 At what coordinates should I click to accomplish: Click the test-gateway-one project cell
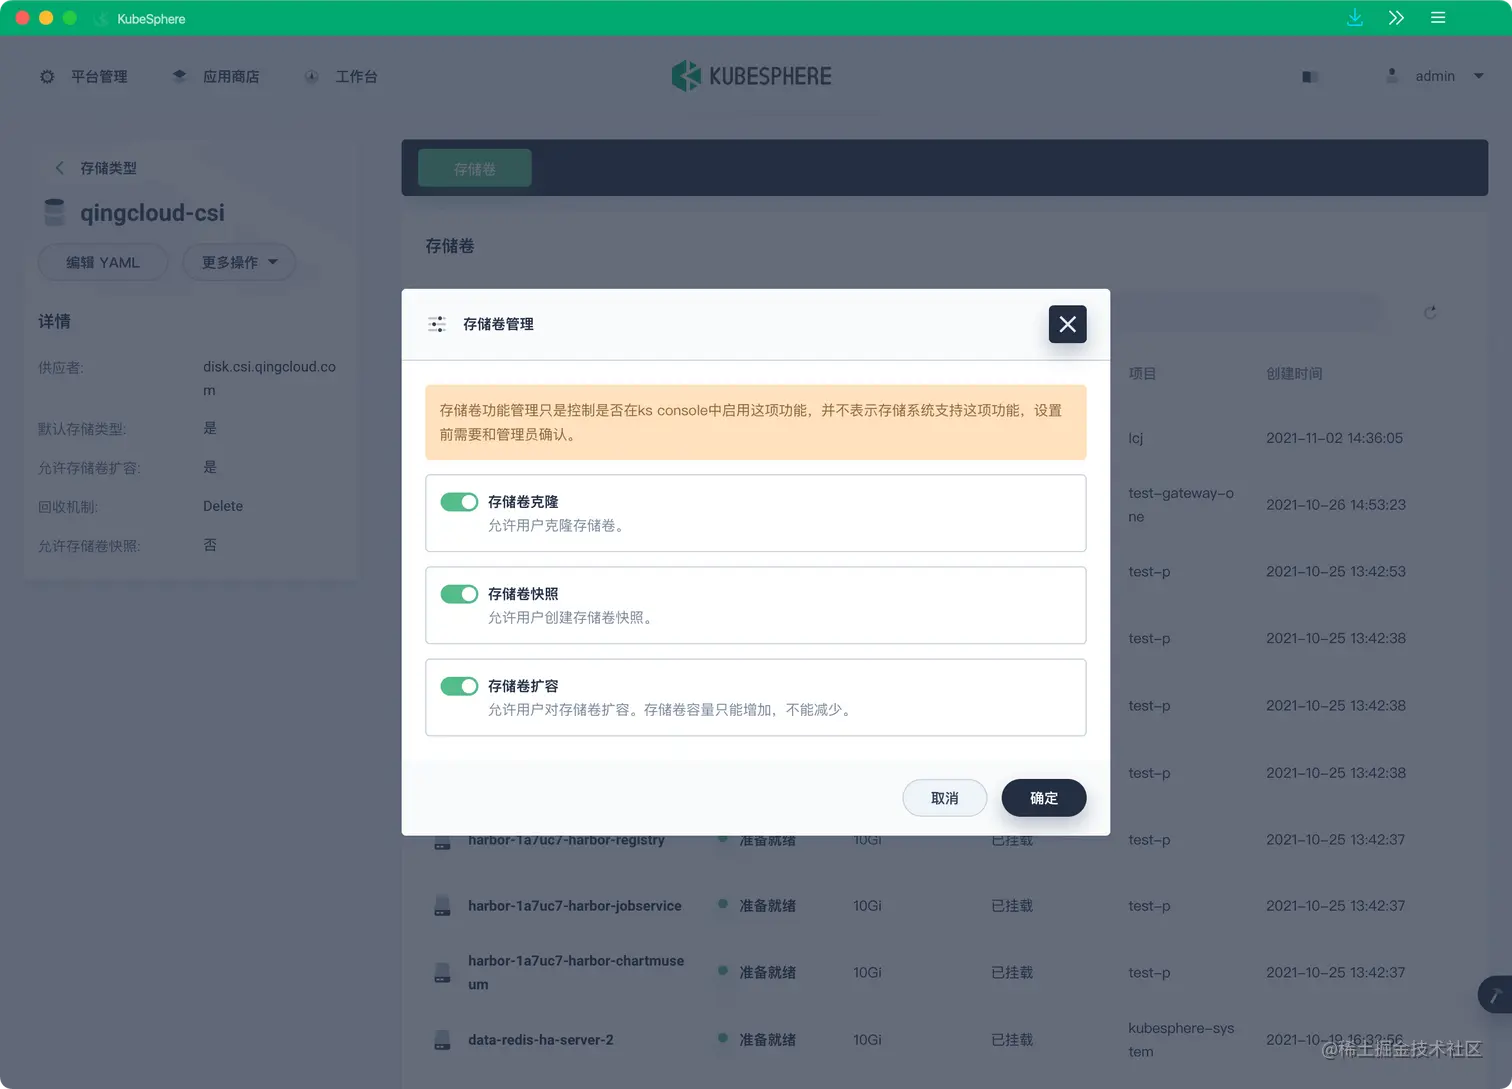(x=1181, y=505)
